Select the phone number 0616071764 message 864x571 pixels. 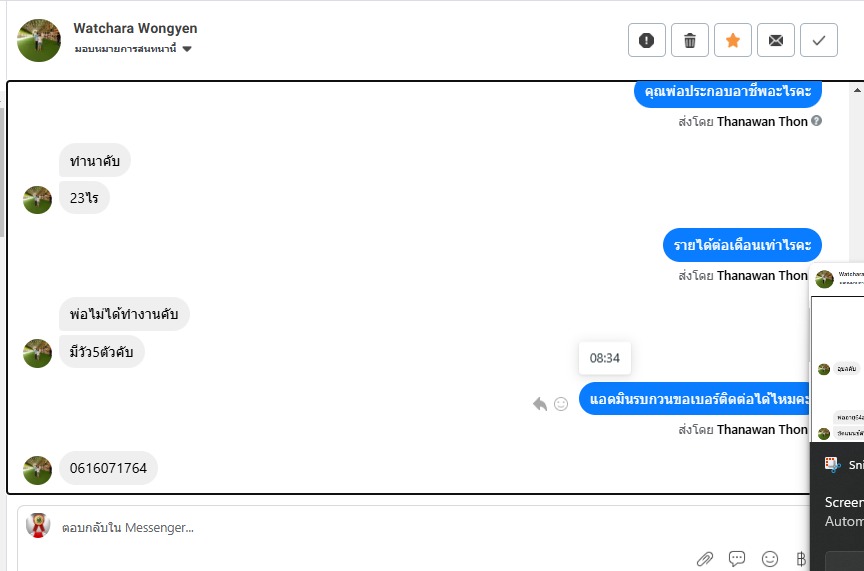(x=108, y=468)
